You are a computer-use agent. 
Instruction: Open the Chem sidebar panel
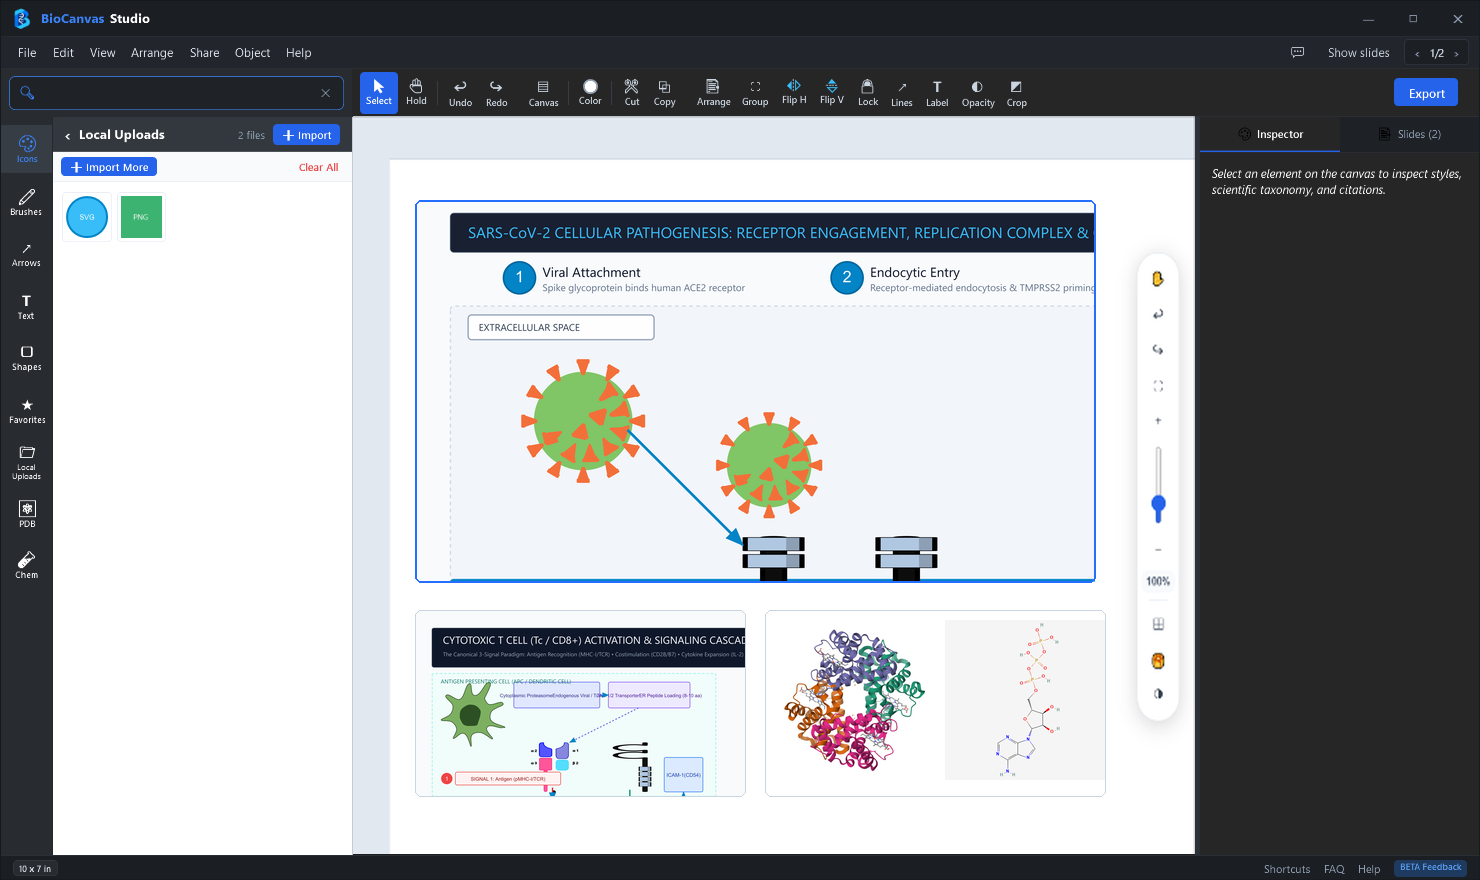27,565
